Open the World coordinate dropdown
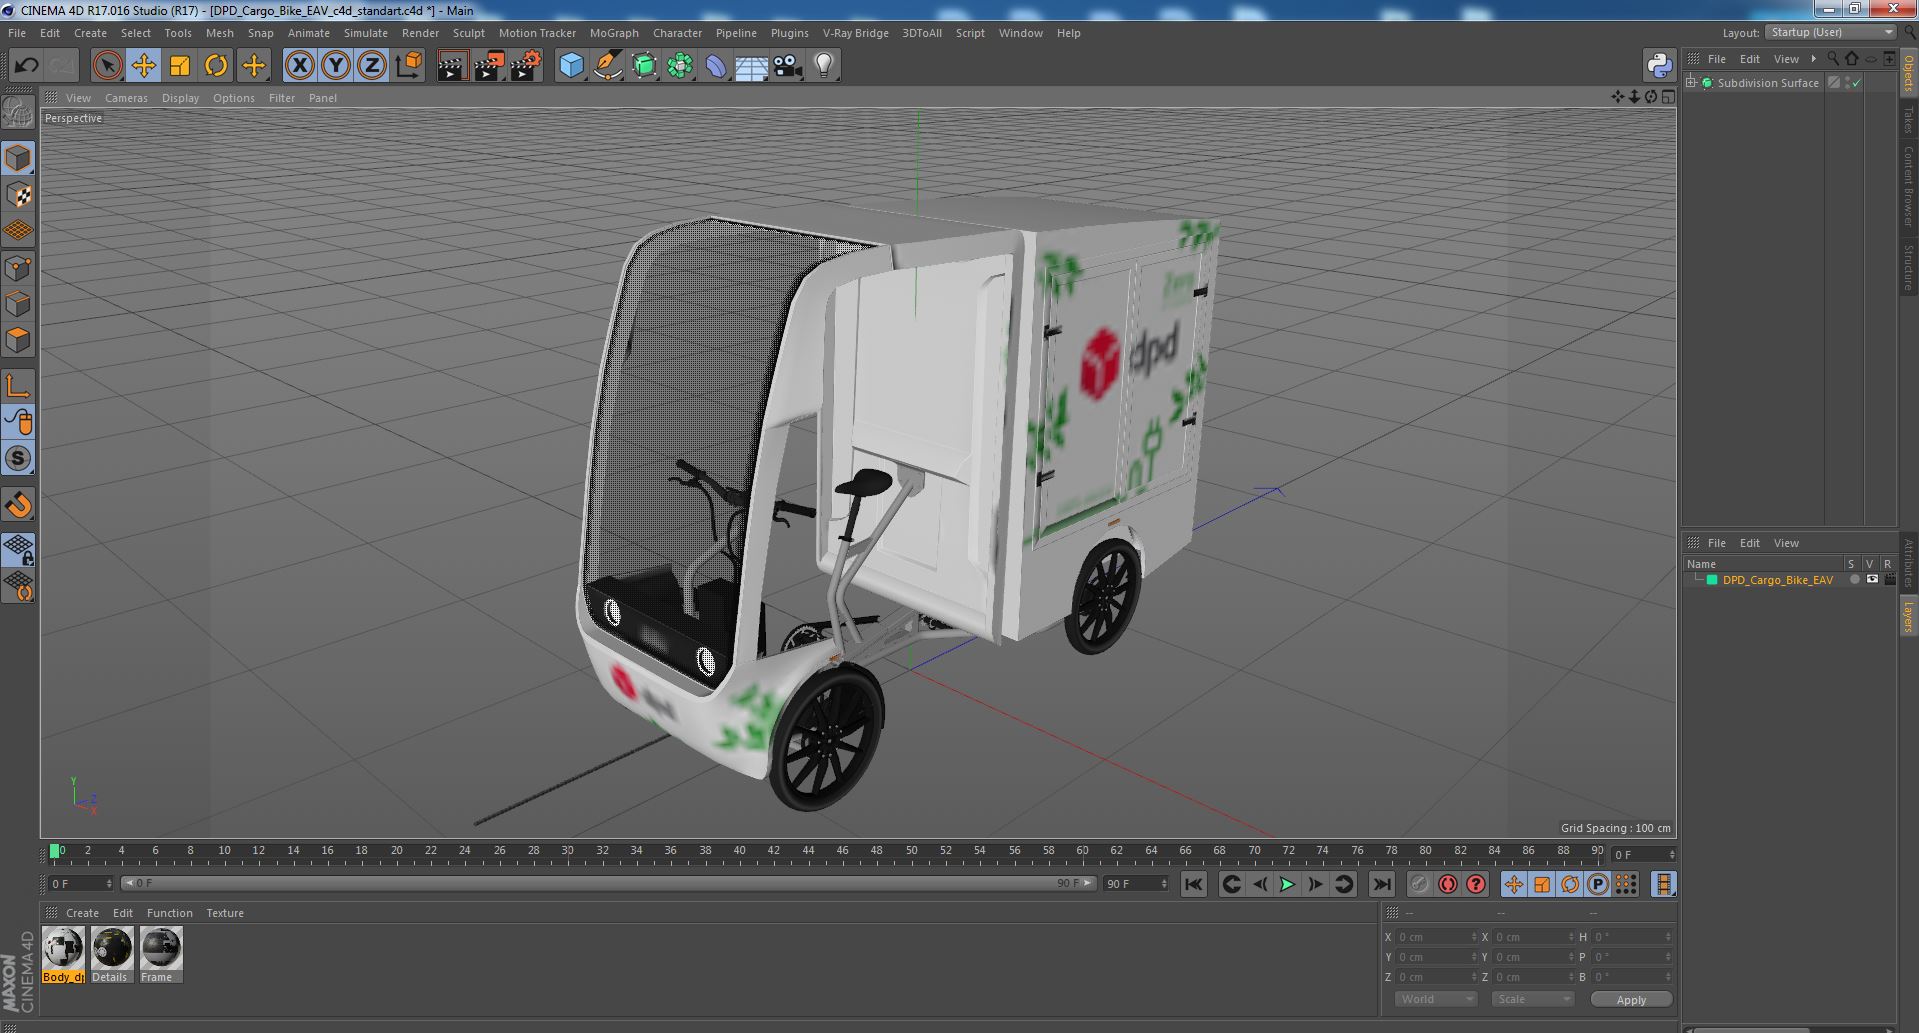 [1435, 999]
